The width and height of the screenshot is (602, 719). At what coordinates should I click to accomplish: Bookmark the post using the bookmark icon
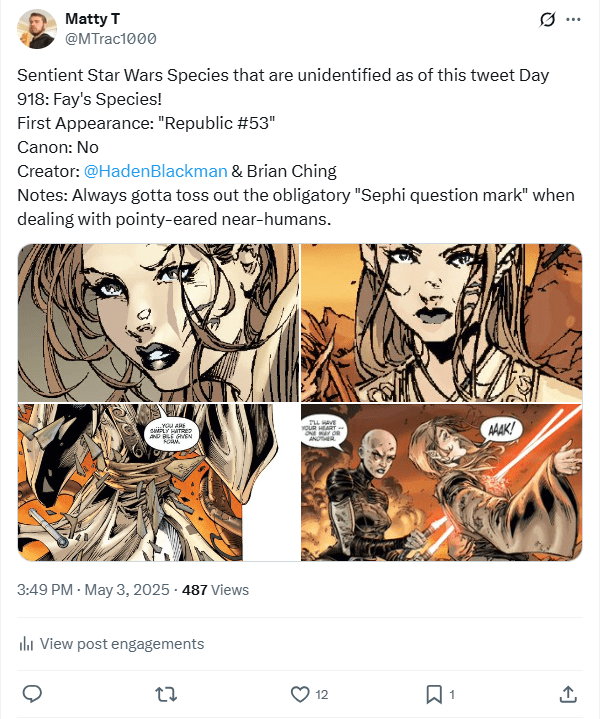coord(434,693)
